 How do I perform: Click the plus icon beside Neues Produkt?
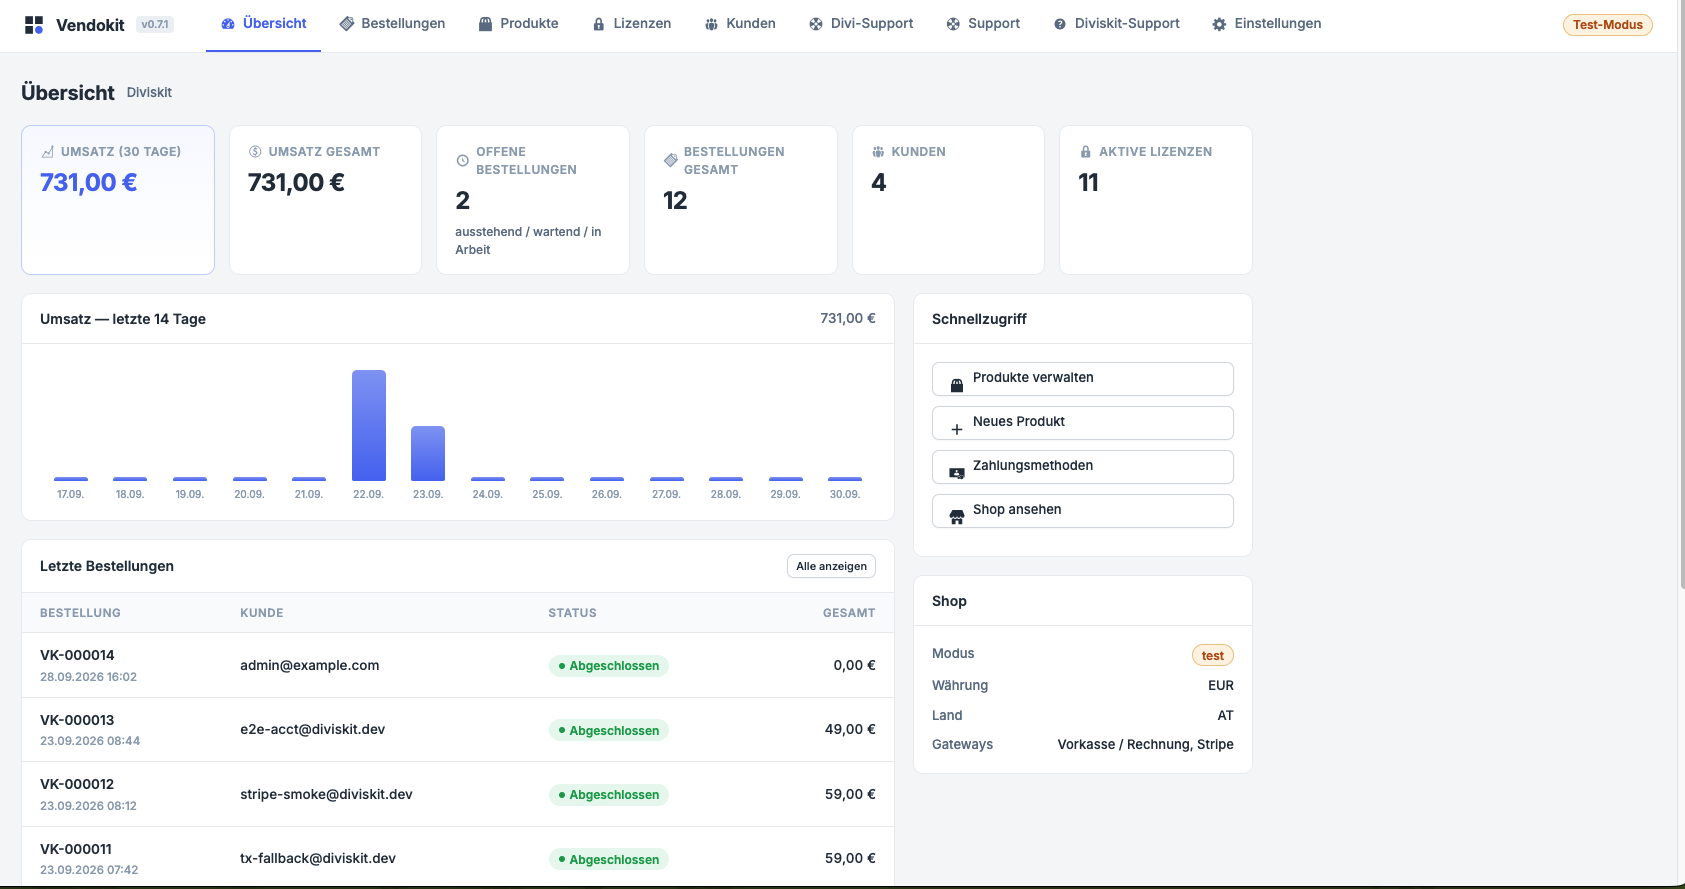pos(957,429)
